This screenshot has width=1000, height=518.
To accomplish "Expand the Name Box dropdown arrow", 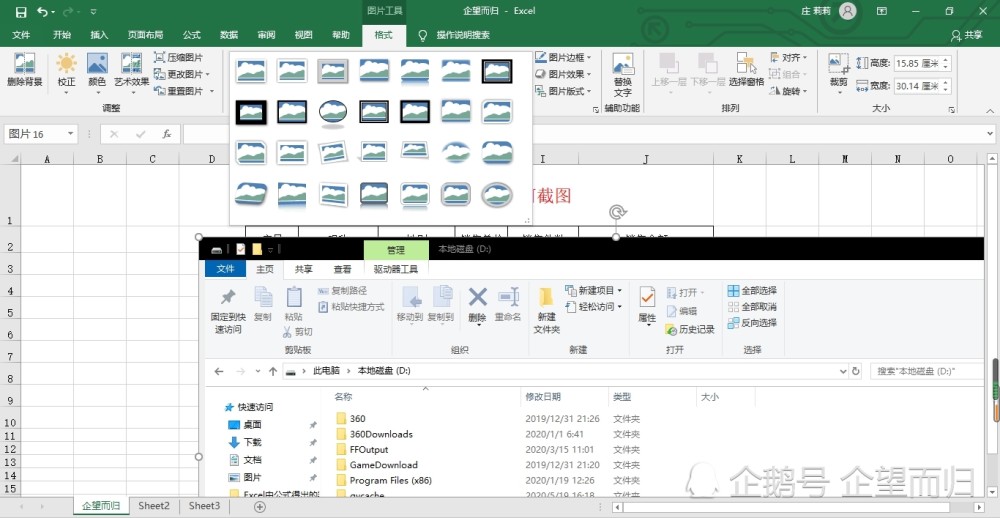I will tap(70, 134).
